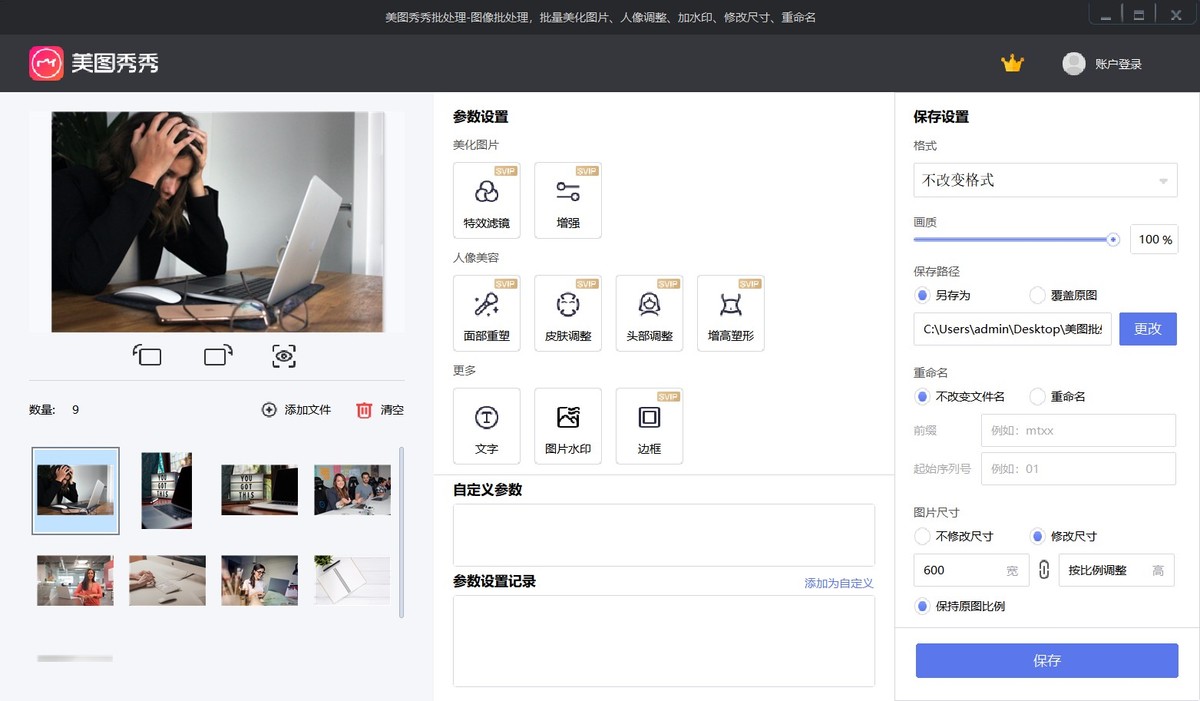
Task: Open the 图片水印 image watermark tool
Action: [x=568, y=425]
